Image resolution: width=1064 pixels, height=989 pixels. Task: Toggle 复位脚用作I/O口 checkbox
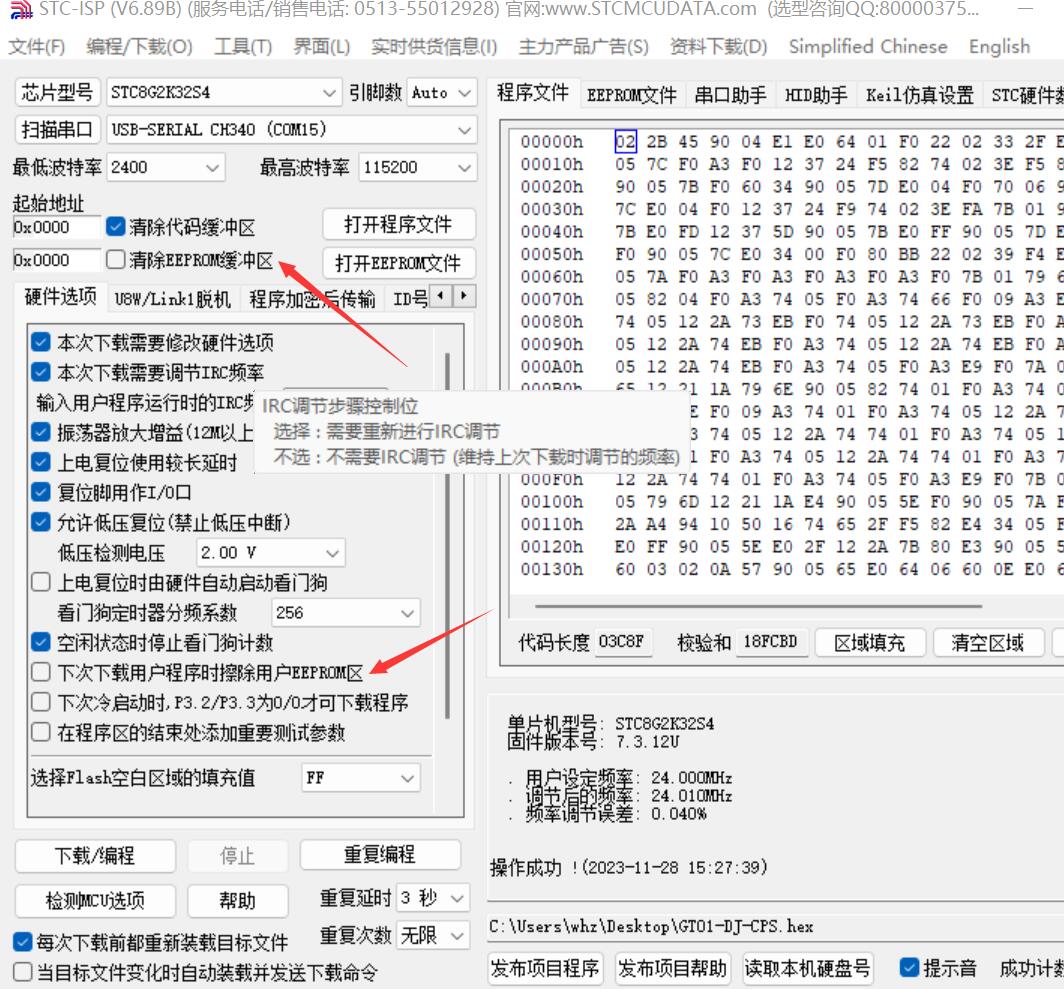(x=41, y=492)
